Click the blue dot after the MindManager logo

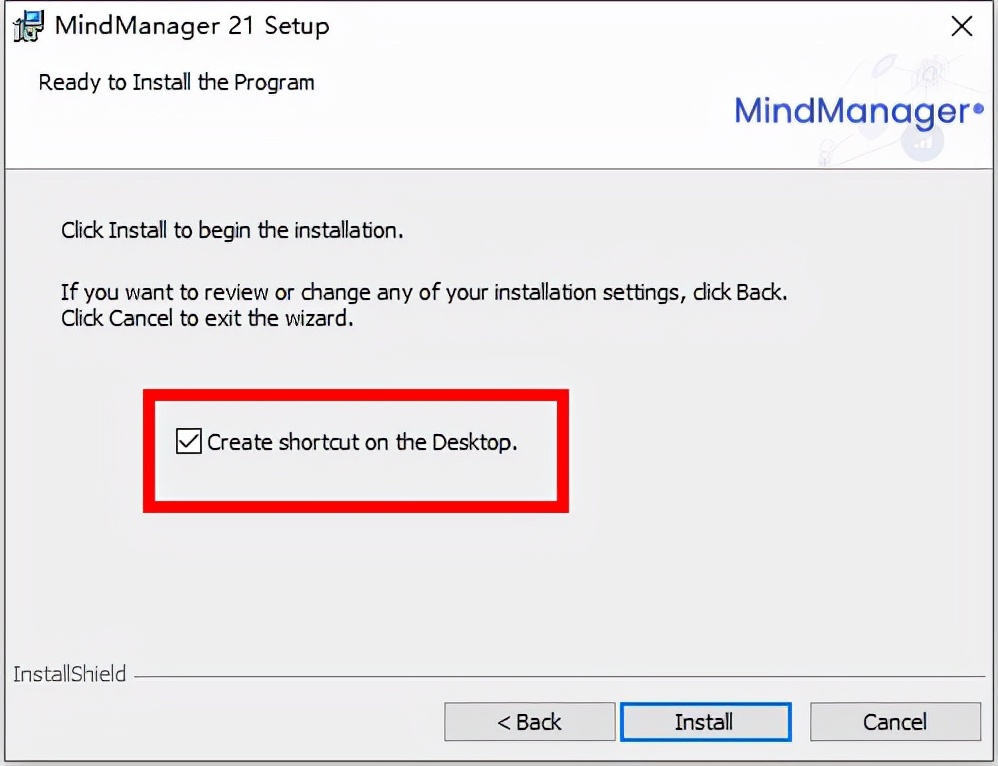978,109
